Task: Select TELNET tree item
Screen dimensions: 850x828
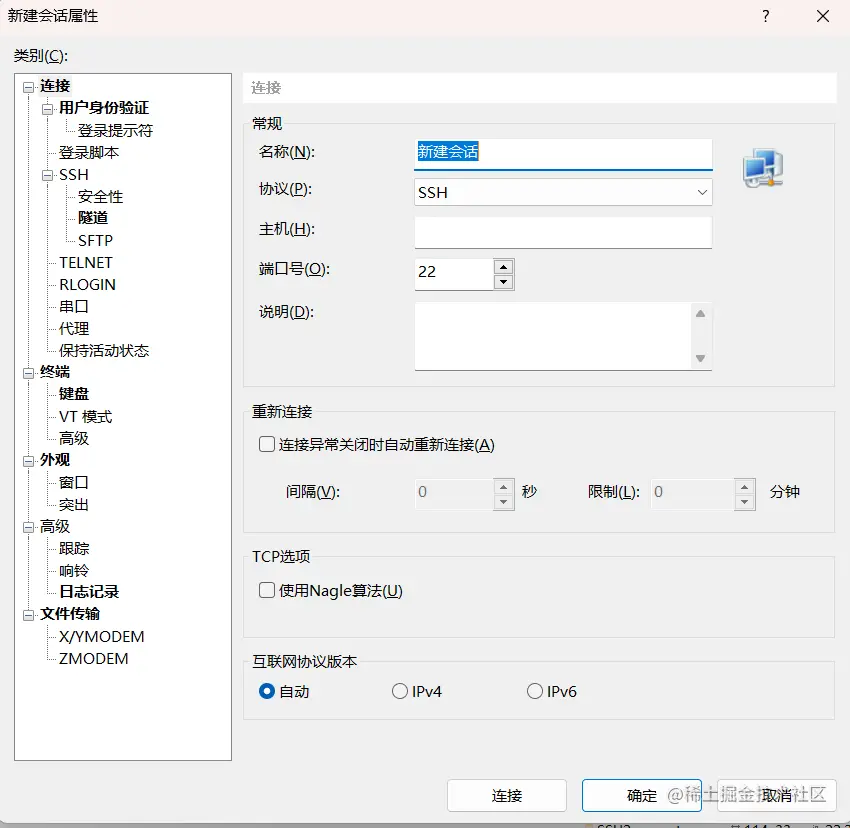Action: point(86,262)
